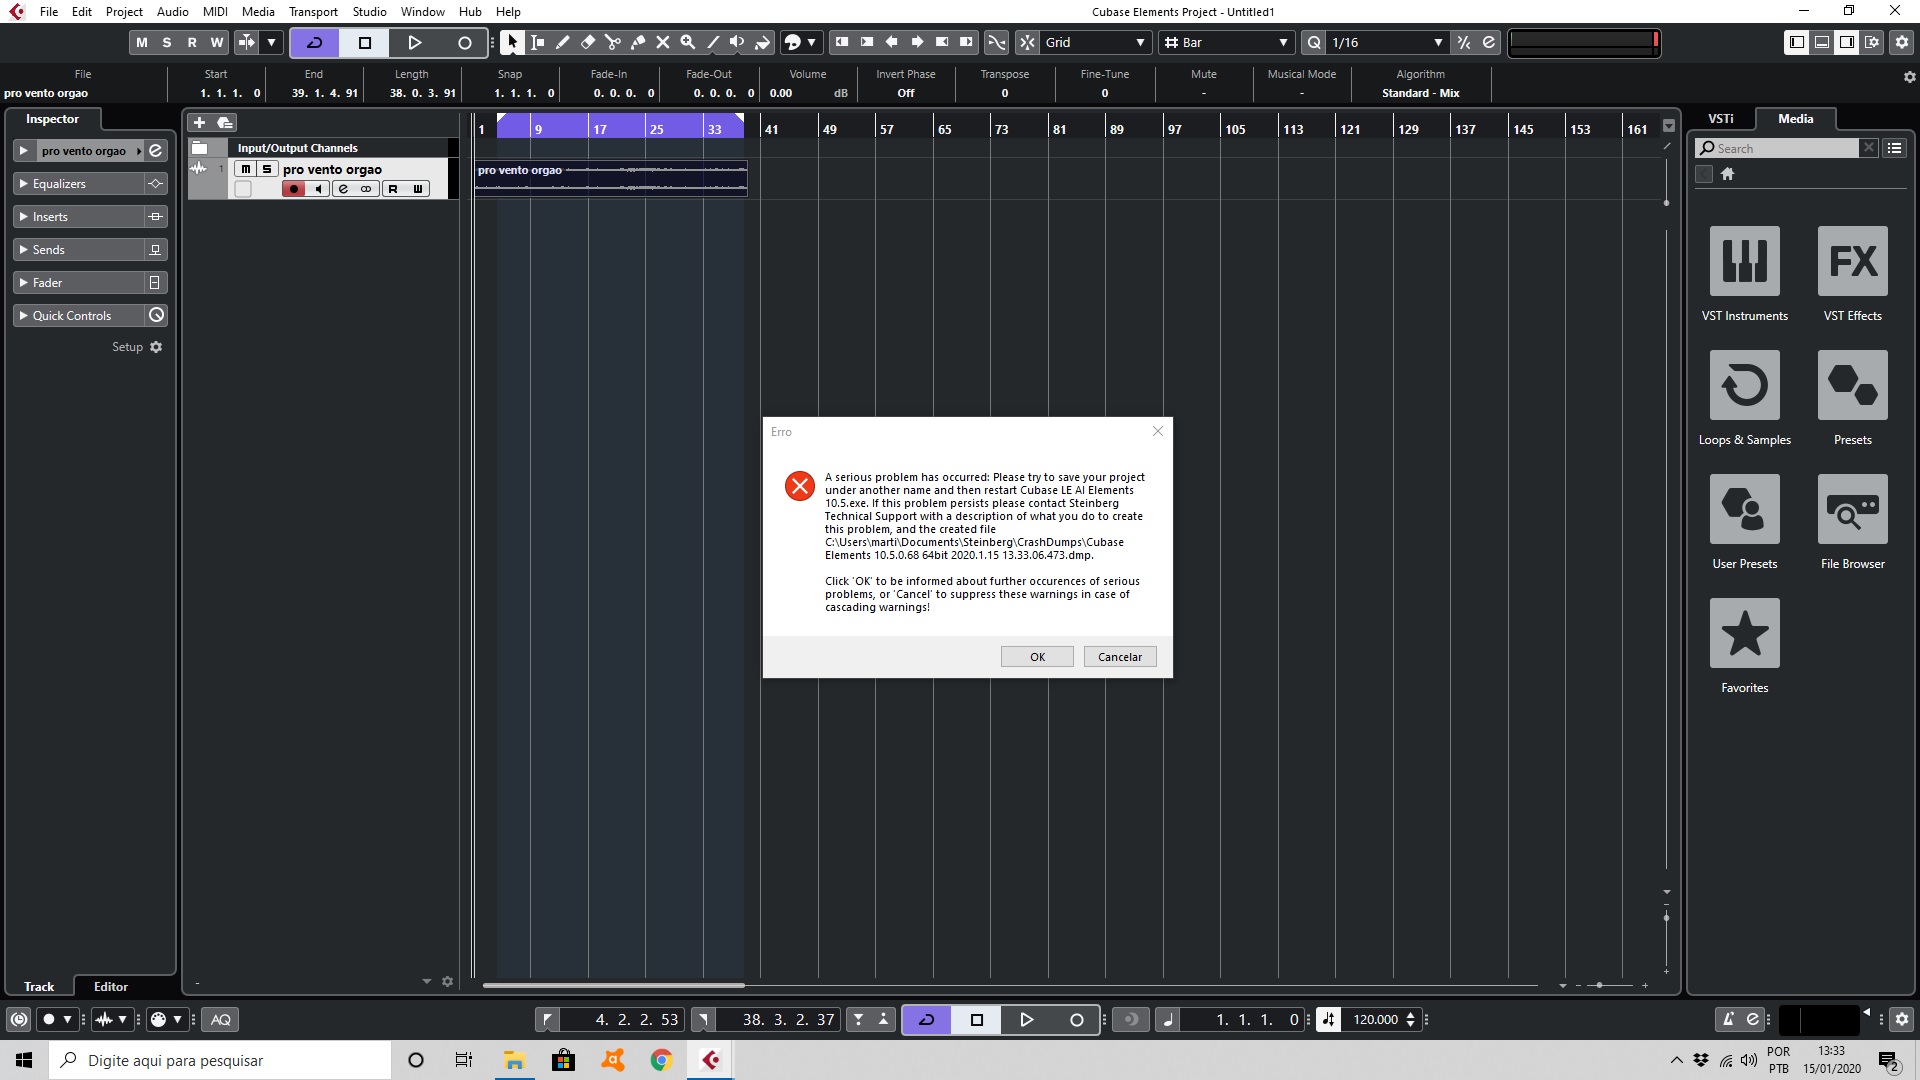This screenshot has width=1920, height=1080.
Task: Toggle monitor speaker on track
Action: pyautogui.click(x=318, y=189)
